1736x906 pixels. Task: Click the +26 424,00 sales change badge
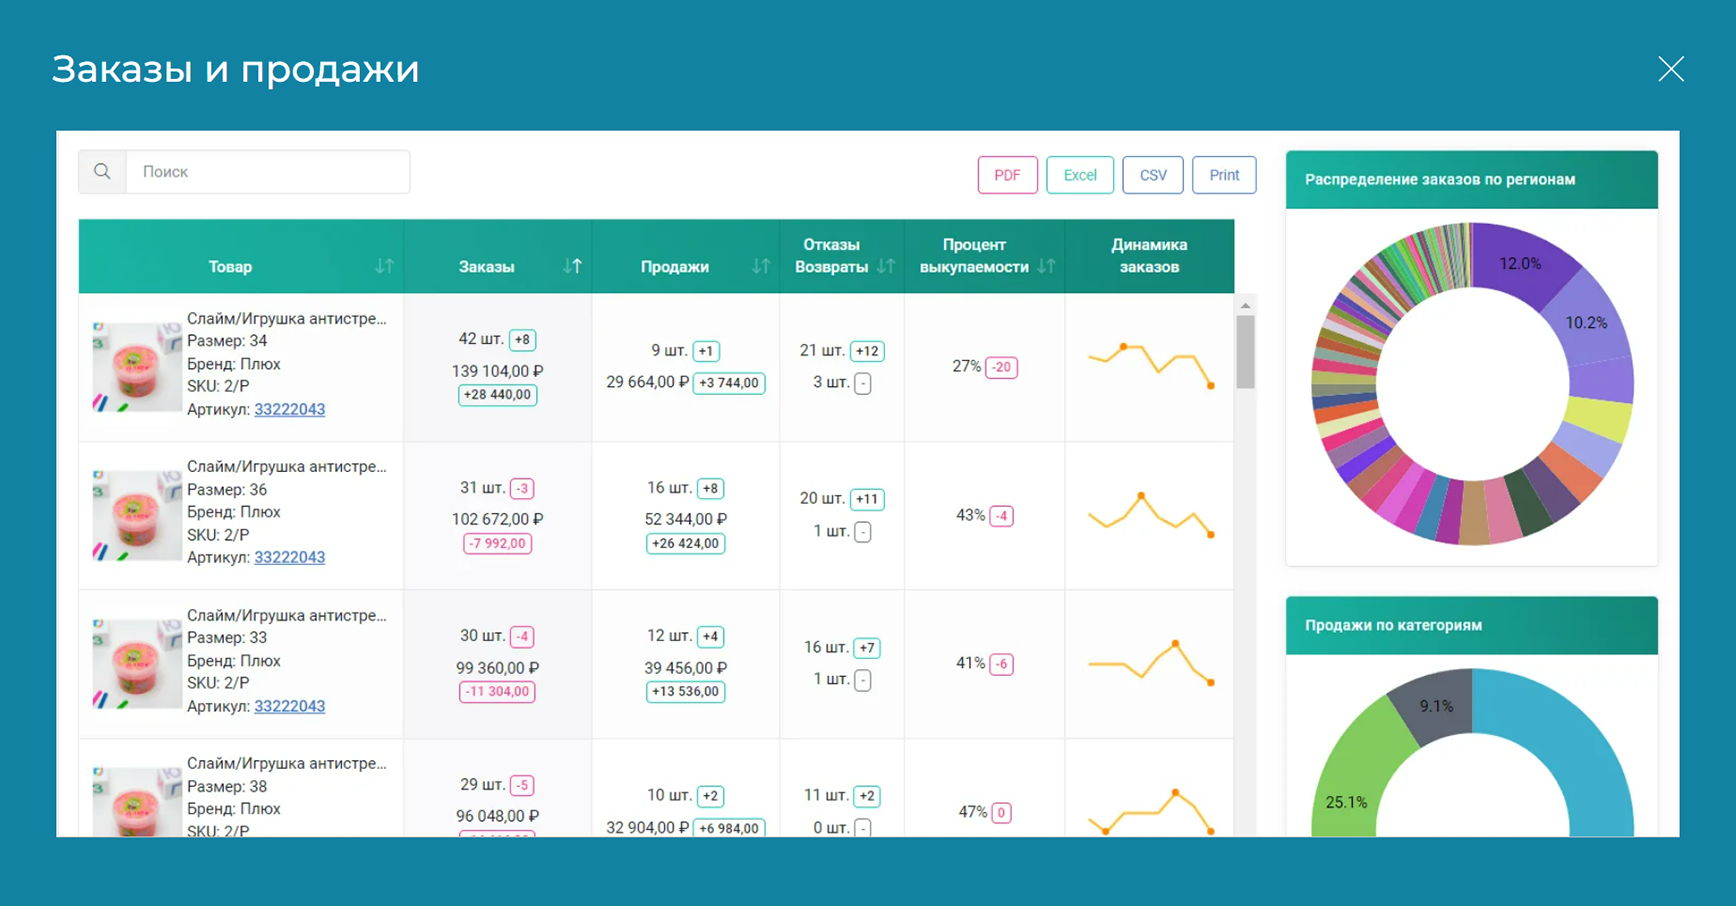click(x=685, y=544)
